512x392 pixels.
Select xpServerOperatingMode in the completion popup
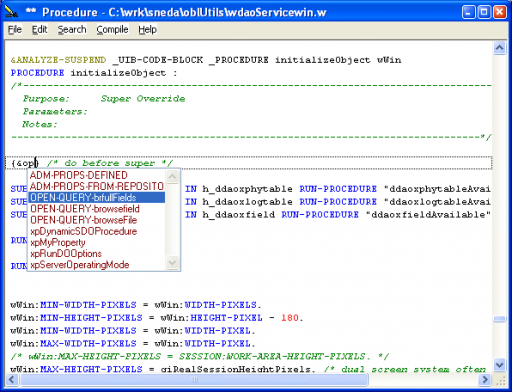[96, 265]
